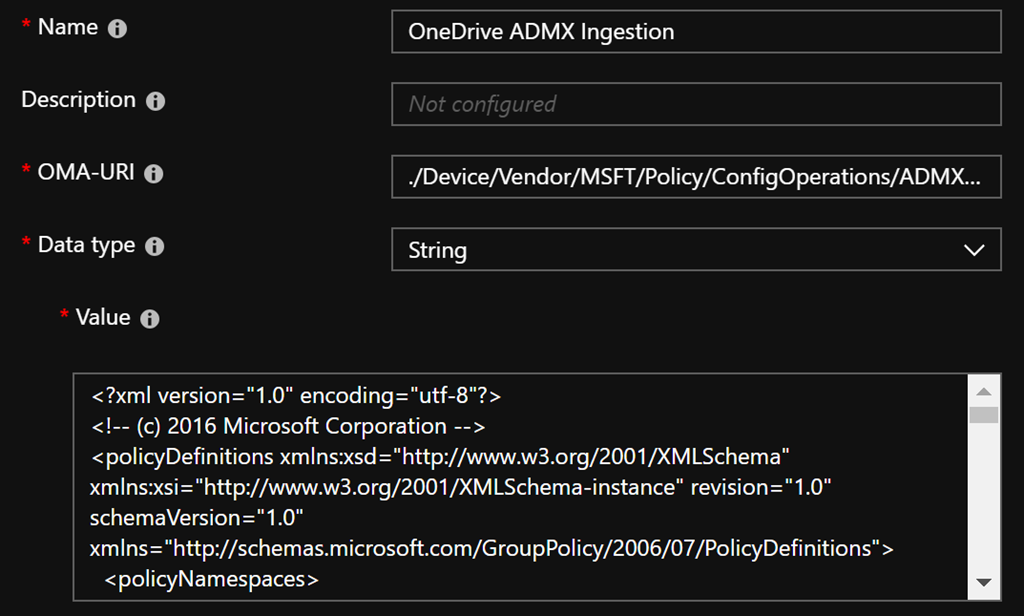Click the Name field containing OneDrive ADMX Ingestion
1024x616 pixels.
coord(696,31)
